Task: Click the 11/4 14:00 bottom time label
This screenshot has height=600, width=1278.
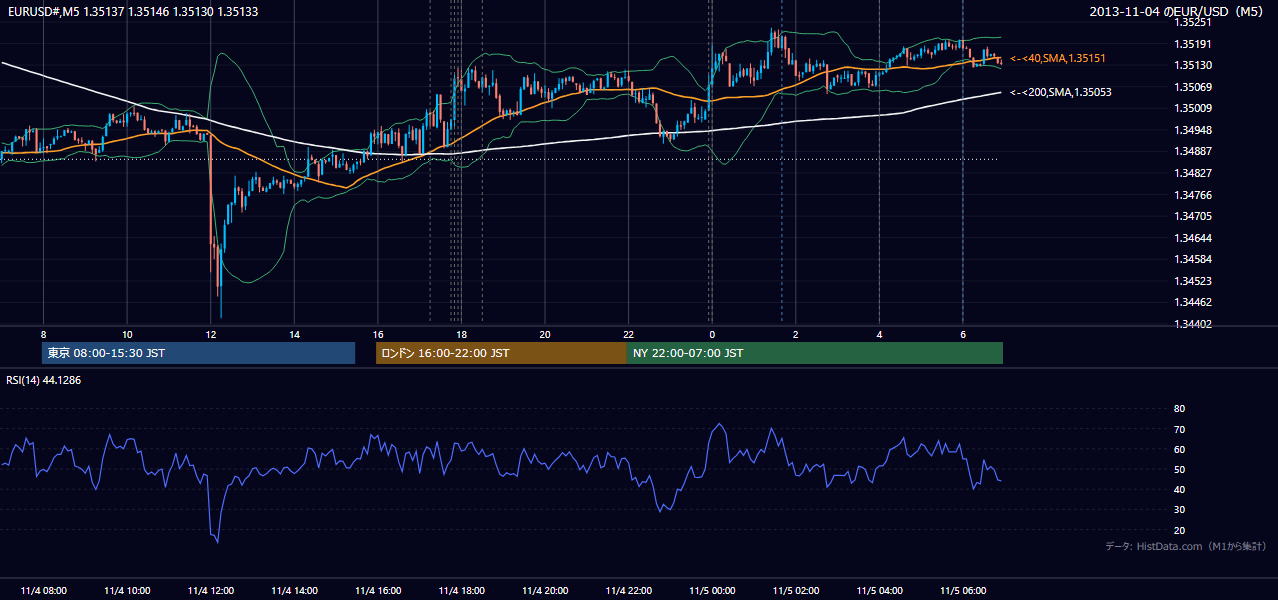Action: click(294, 591)
